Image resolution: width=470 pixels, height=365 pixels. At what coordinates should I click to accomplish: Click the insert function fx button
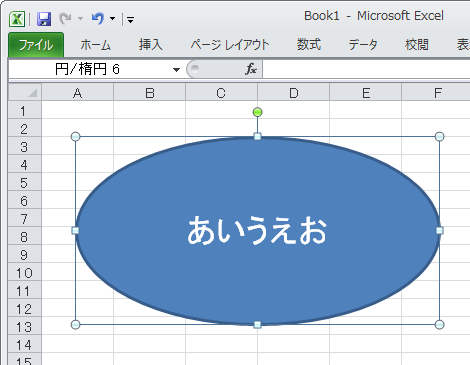(x=251, y=69)
